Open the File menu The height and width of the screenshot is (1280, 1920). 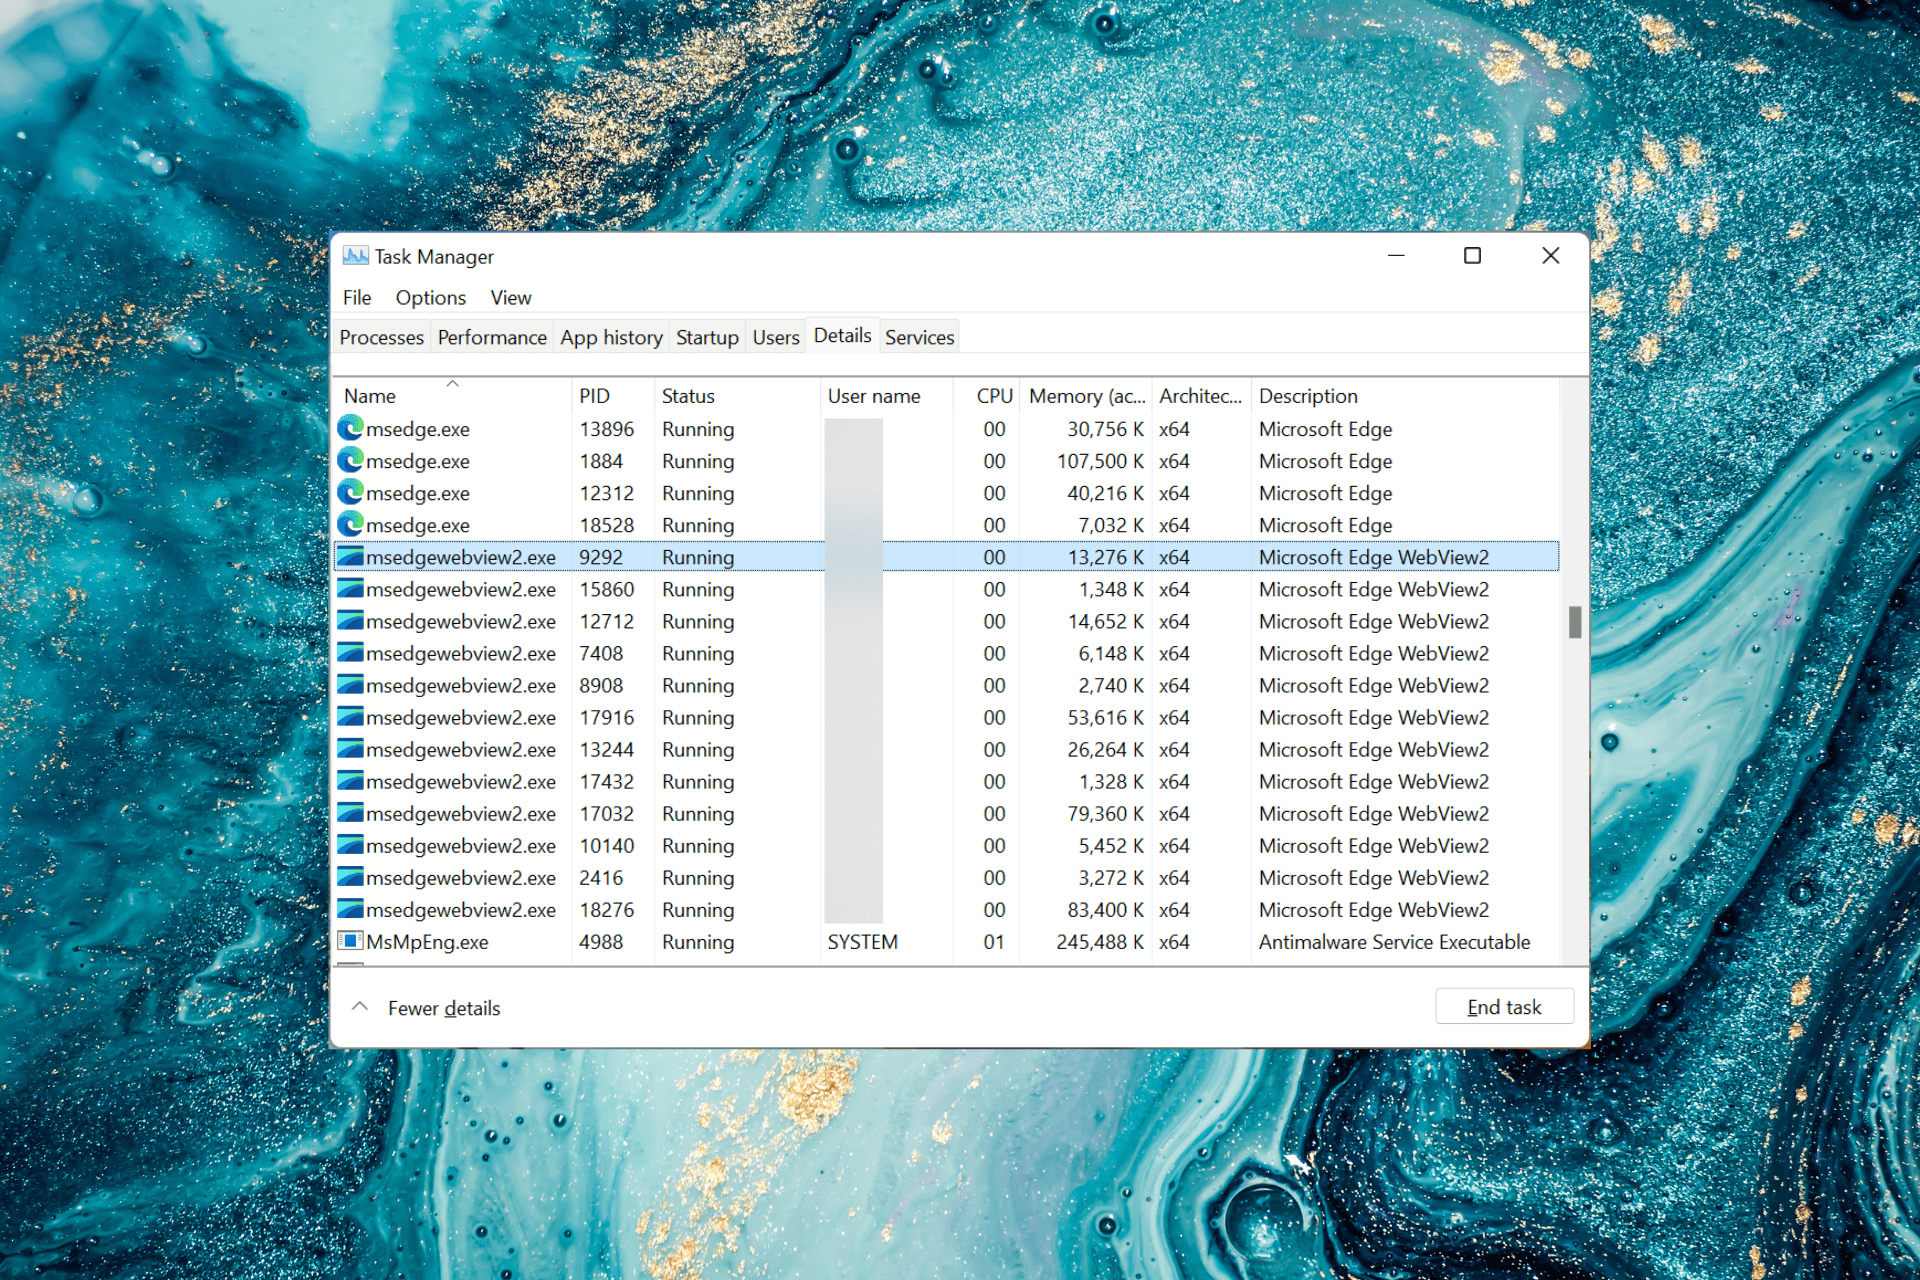[x=357, y=297]
